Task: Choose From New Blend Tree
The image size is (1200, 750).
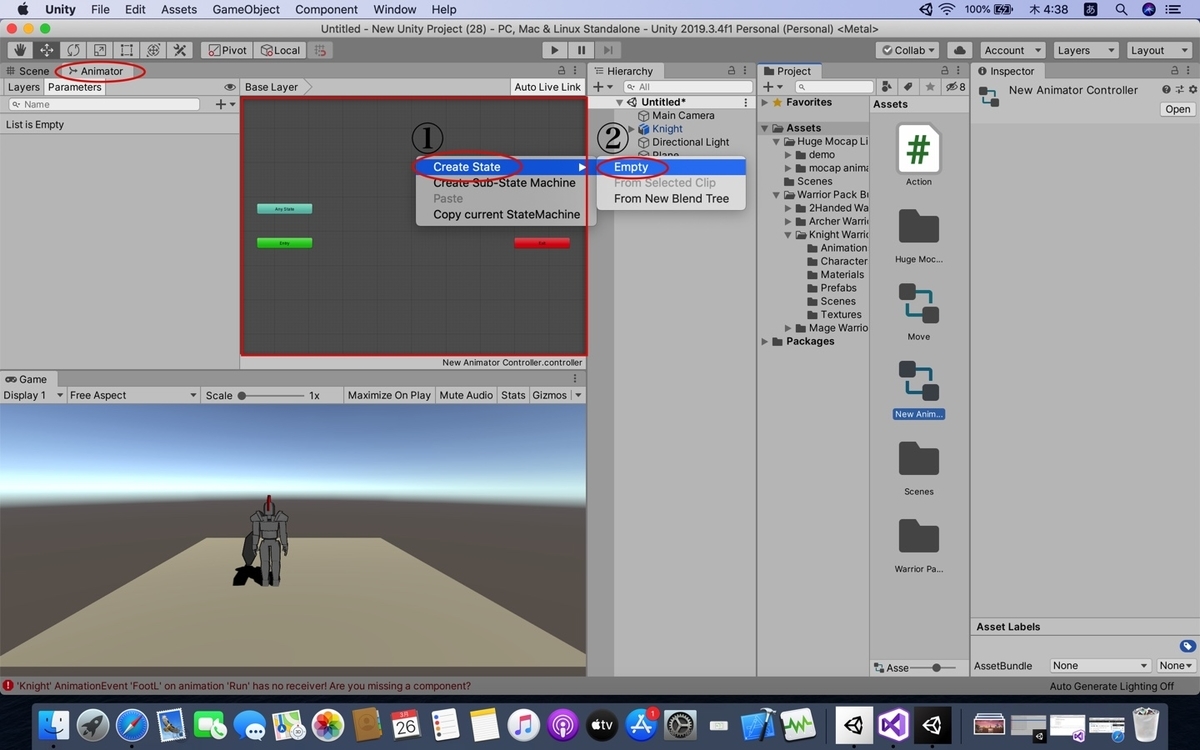Action: pyautogui.click(x=671, y=199)
